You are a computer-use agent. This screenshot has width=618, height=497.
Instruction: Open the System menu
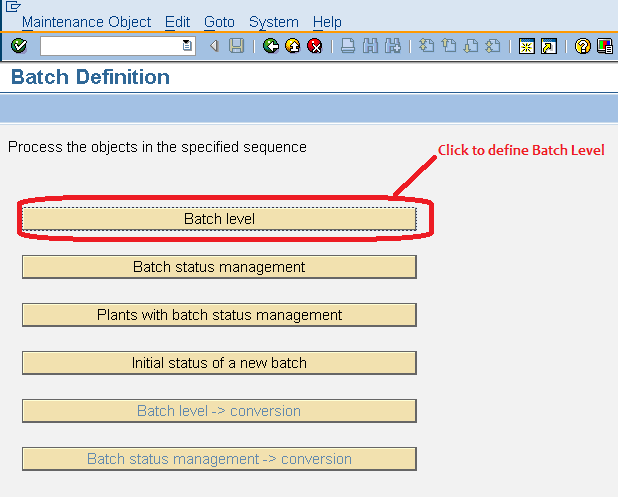(274, 22)
